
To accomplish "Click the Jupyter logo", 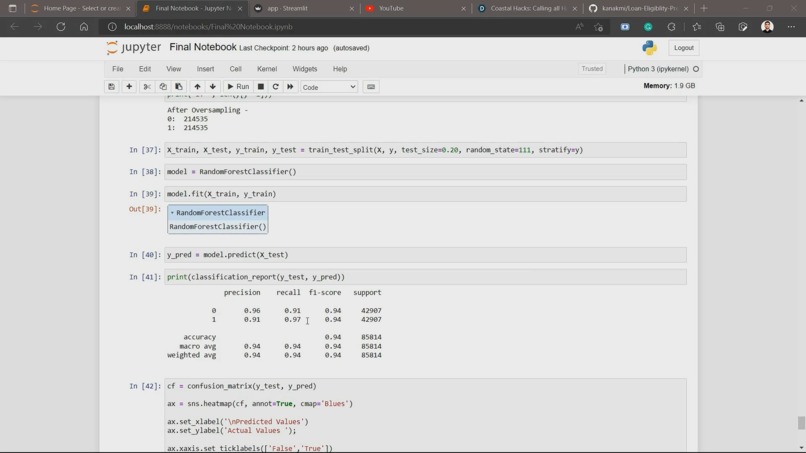I will [134, 47].
